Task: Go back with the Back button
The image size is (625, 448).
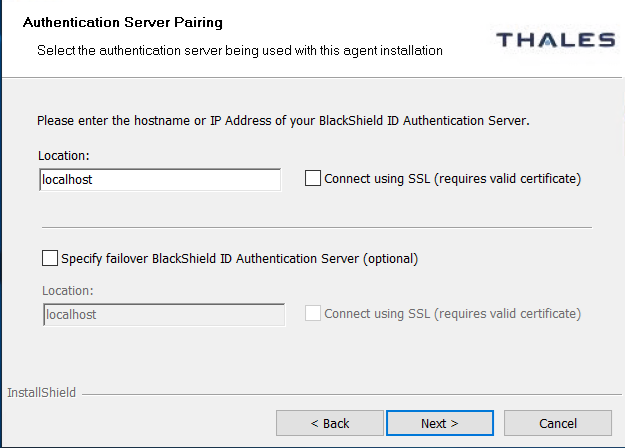Action: 329,423
